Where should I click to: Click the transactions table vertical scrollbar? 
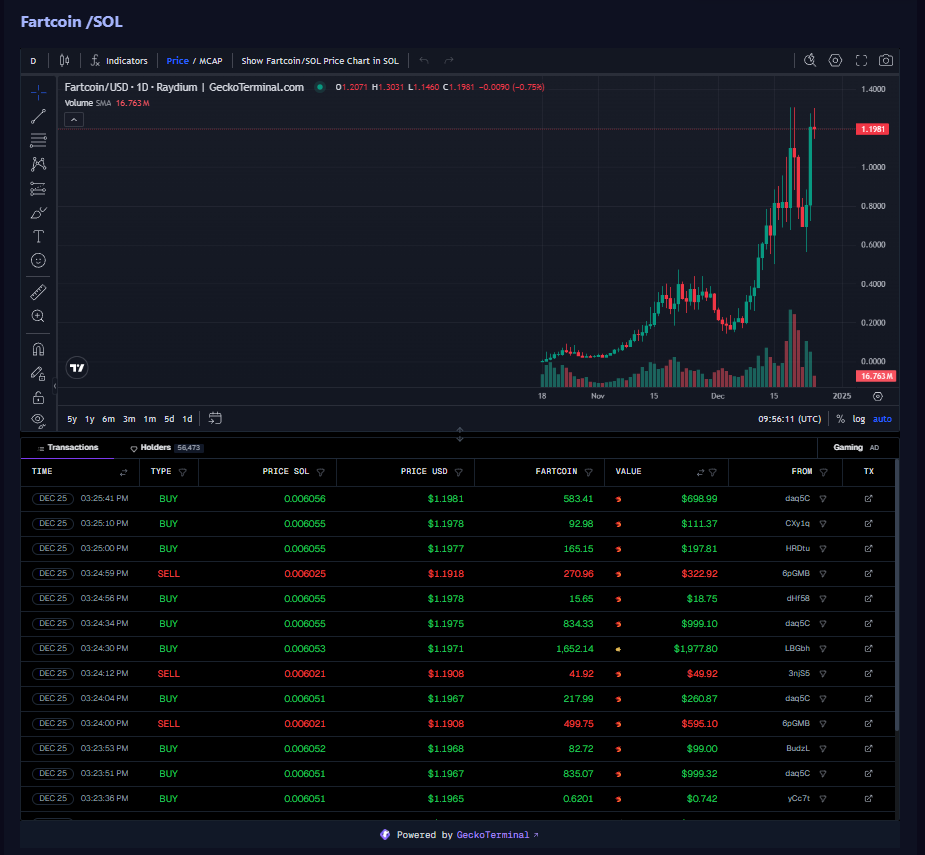point(897,596)
